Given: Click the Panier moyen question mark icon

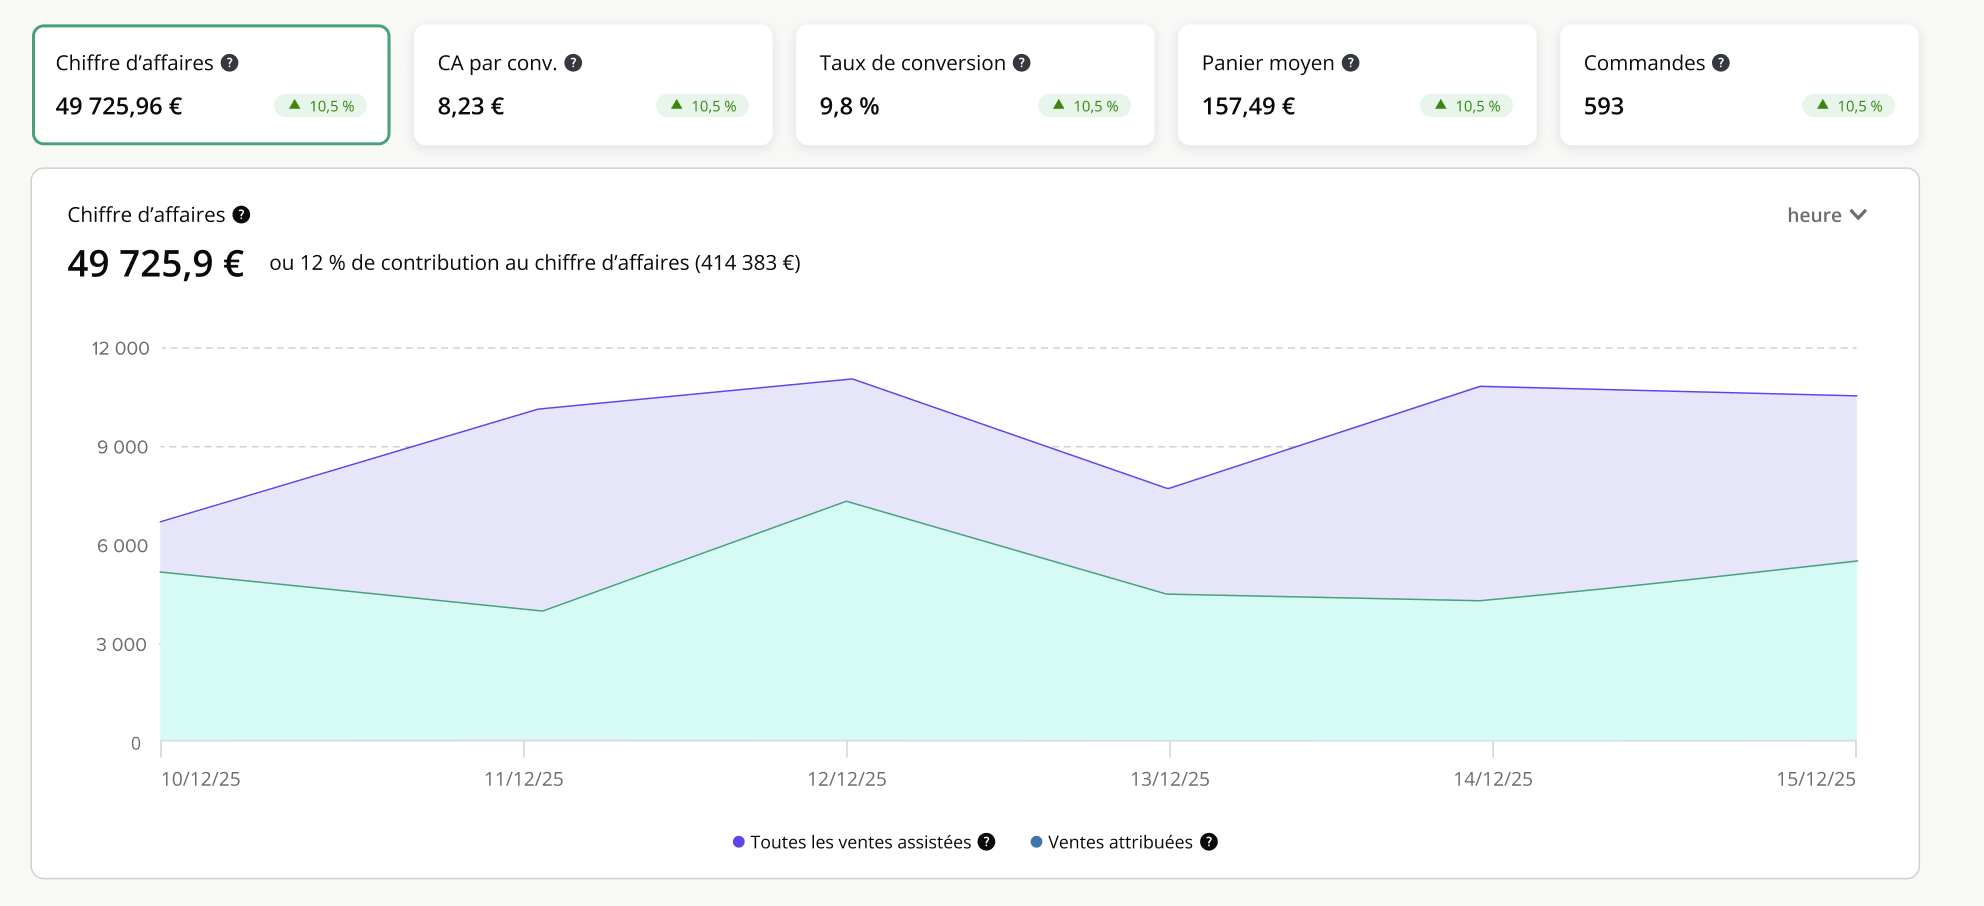Looking at the screenshot, I should (x=1350, y=63).
